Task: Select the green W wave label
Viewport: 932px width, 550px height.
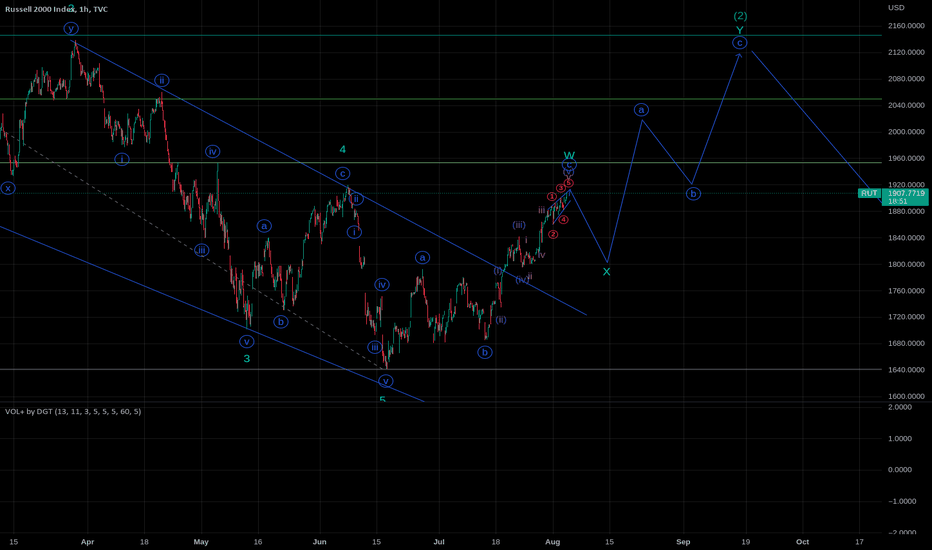Action: coord(569,156)
